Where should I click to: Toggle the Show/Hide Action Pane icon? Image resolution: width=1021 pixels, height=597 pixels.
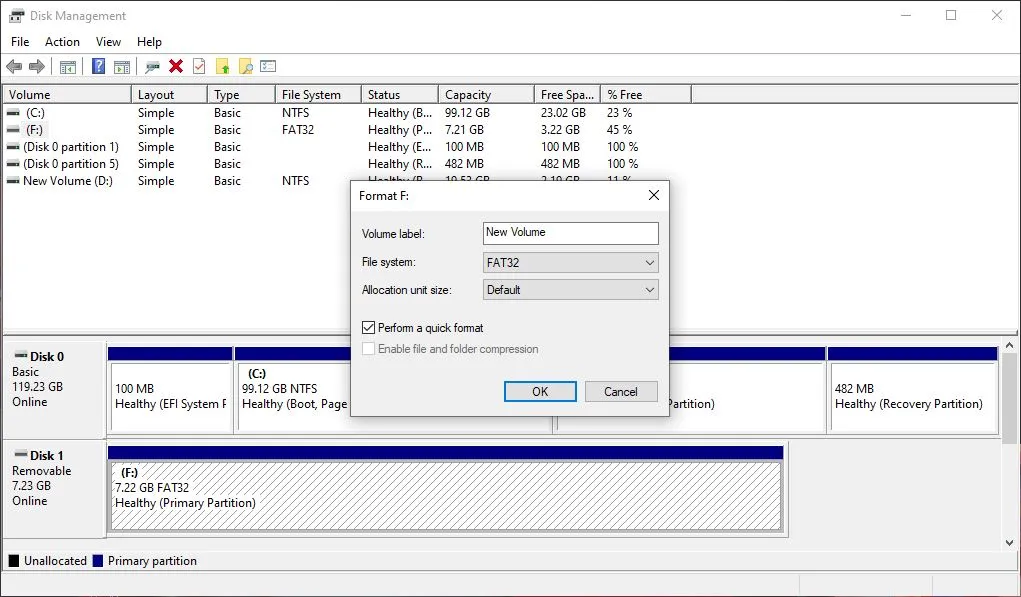tap(121, 66)
